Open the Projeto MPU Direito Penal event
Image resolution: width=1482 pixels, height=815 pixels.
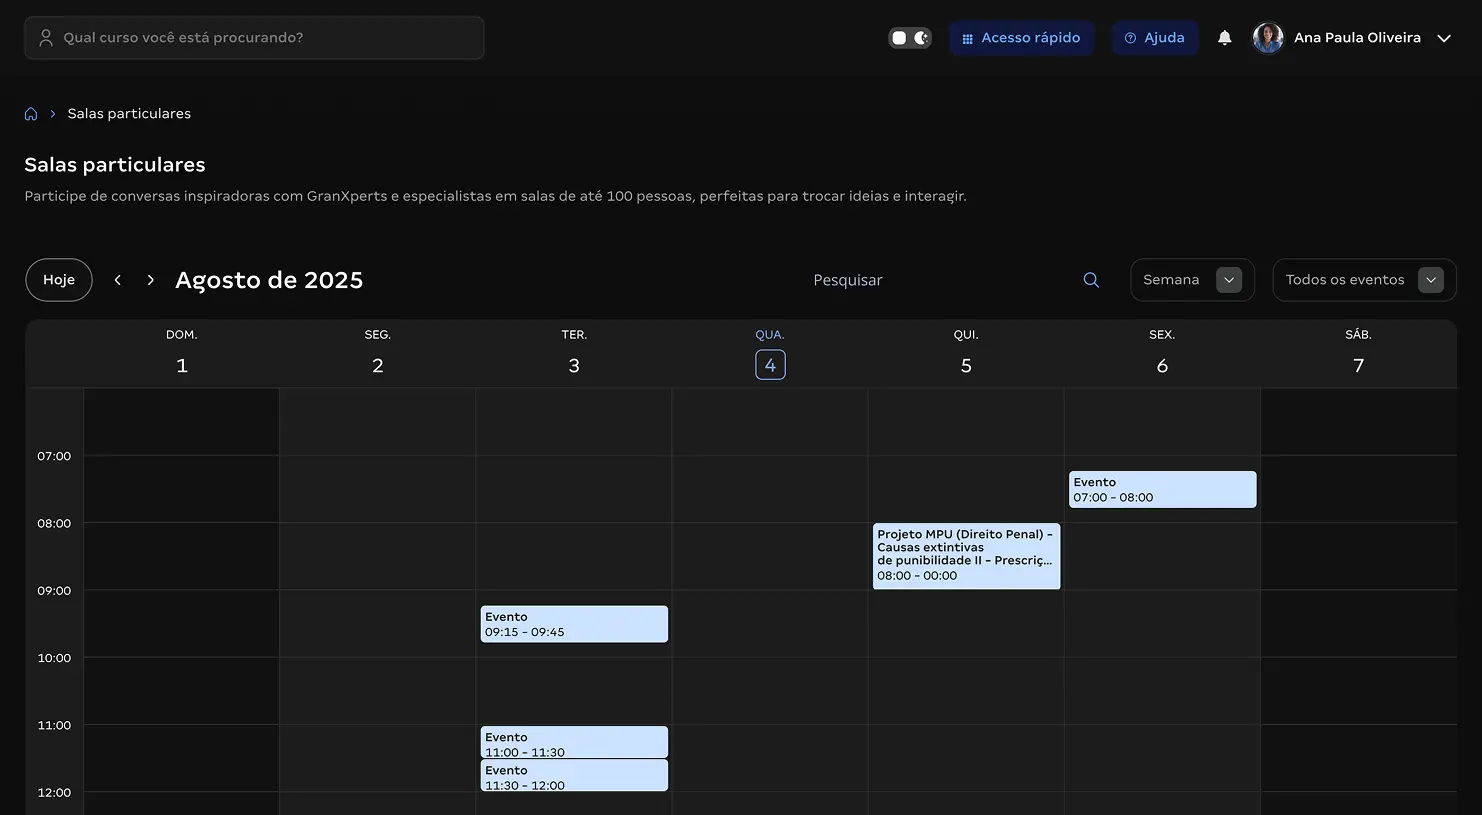point(966,555)
